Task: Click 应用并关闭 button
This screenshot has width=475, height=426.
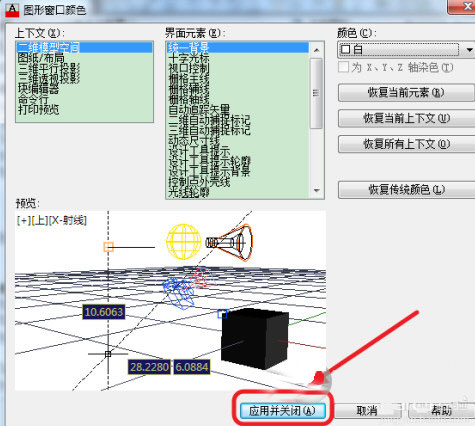Action: (282, 411)
